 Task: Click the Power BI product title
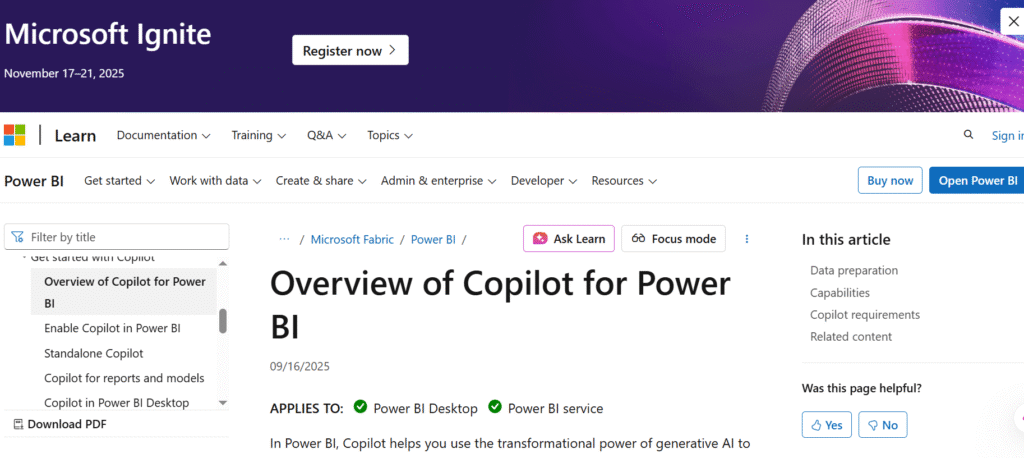(34, 181)
